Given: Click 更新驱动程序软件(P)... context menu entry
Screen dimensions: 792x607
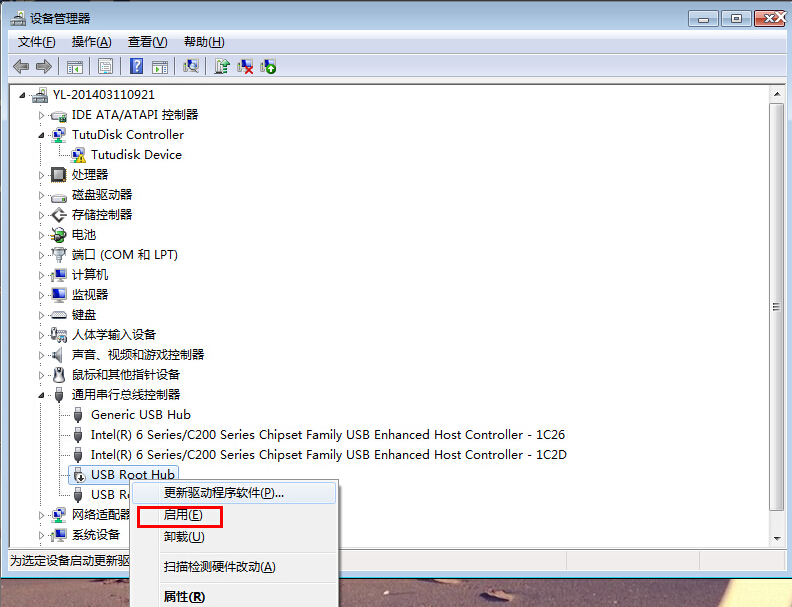Looking at the screenshot, I should [x=224, y=493].
